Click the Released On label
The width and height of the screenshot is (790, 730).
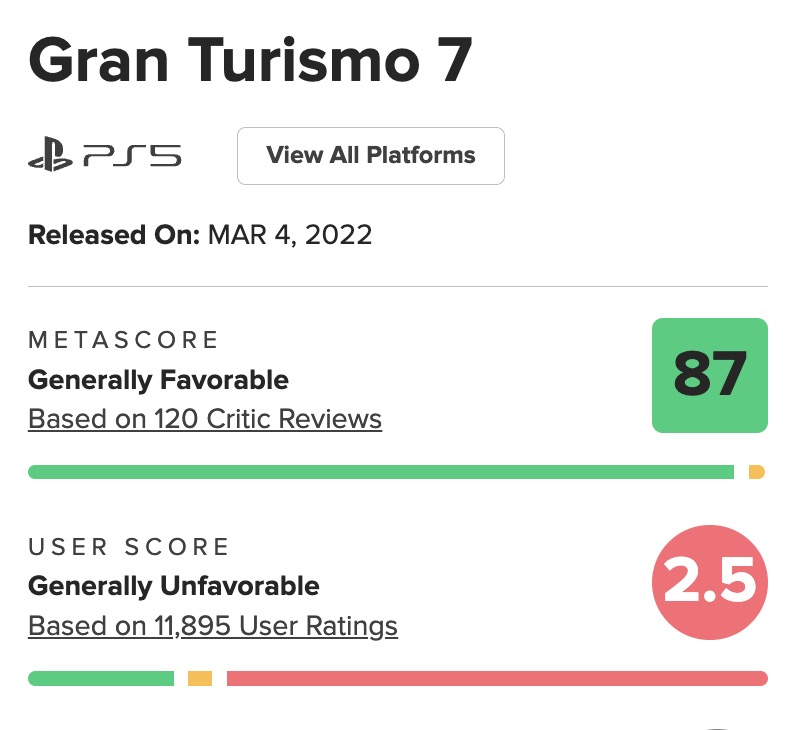coord(114,235)
